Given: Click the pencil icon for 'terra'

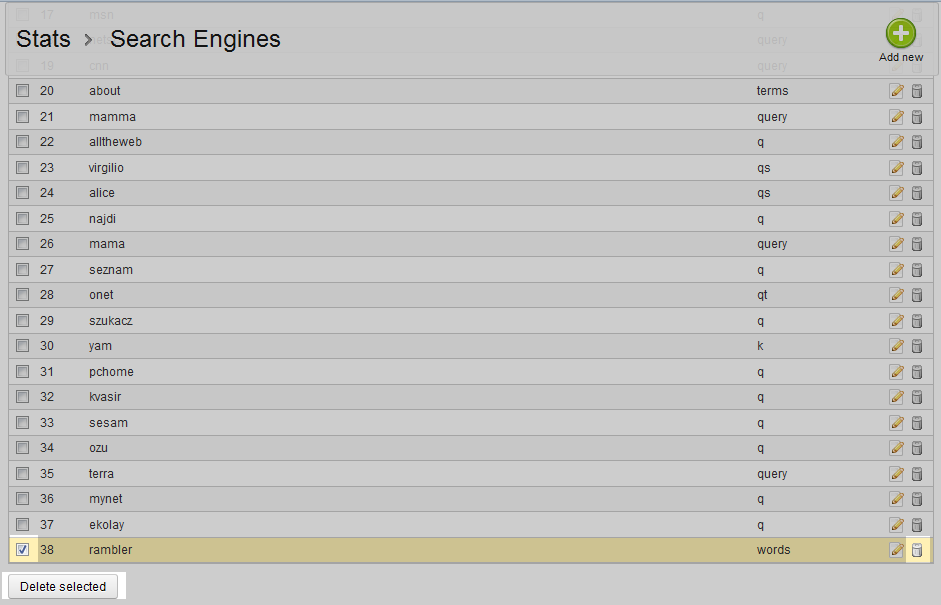Looking at the screenshot, I should point(896,474).
